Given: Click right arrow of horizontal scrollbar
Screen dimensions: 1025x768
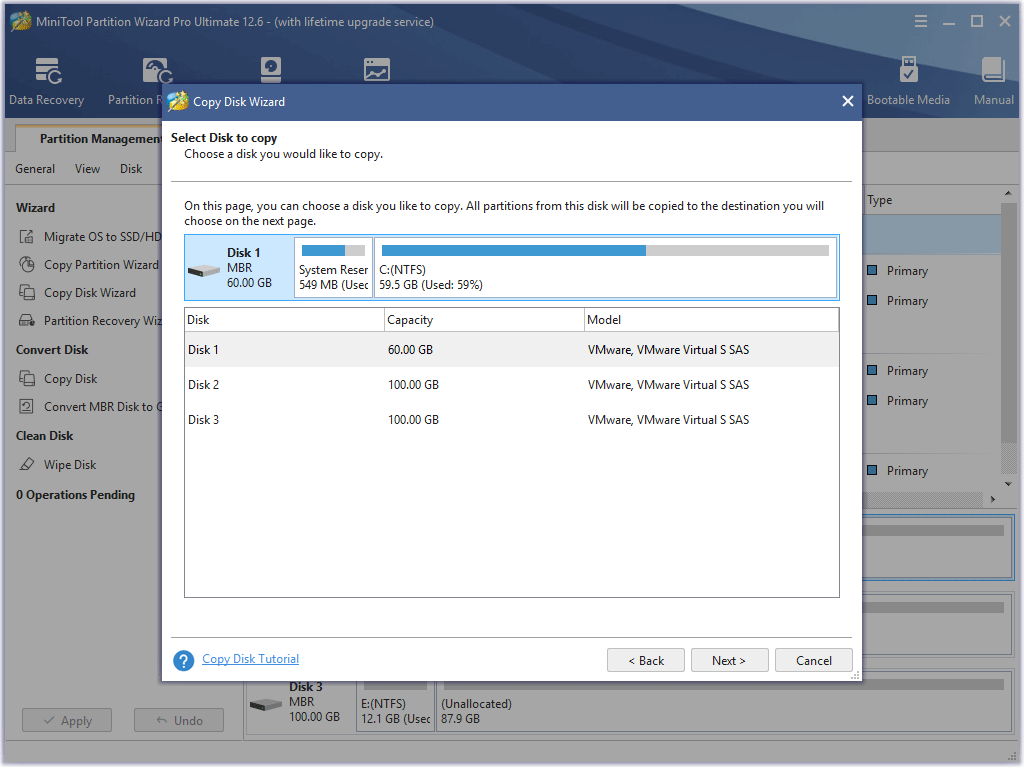Looking at the screenshot, I should point(993,499).
